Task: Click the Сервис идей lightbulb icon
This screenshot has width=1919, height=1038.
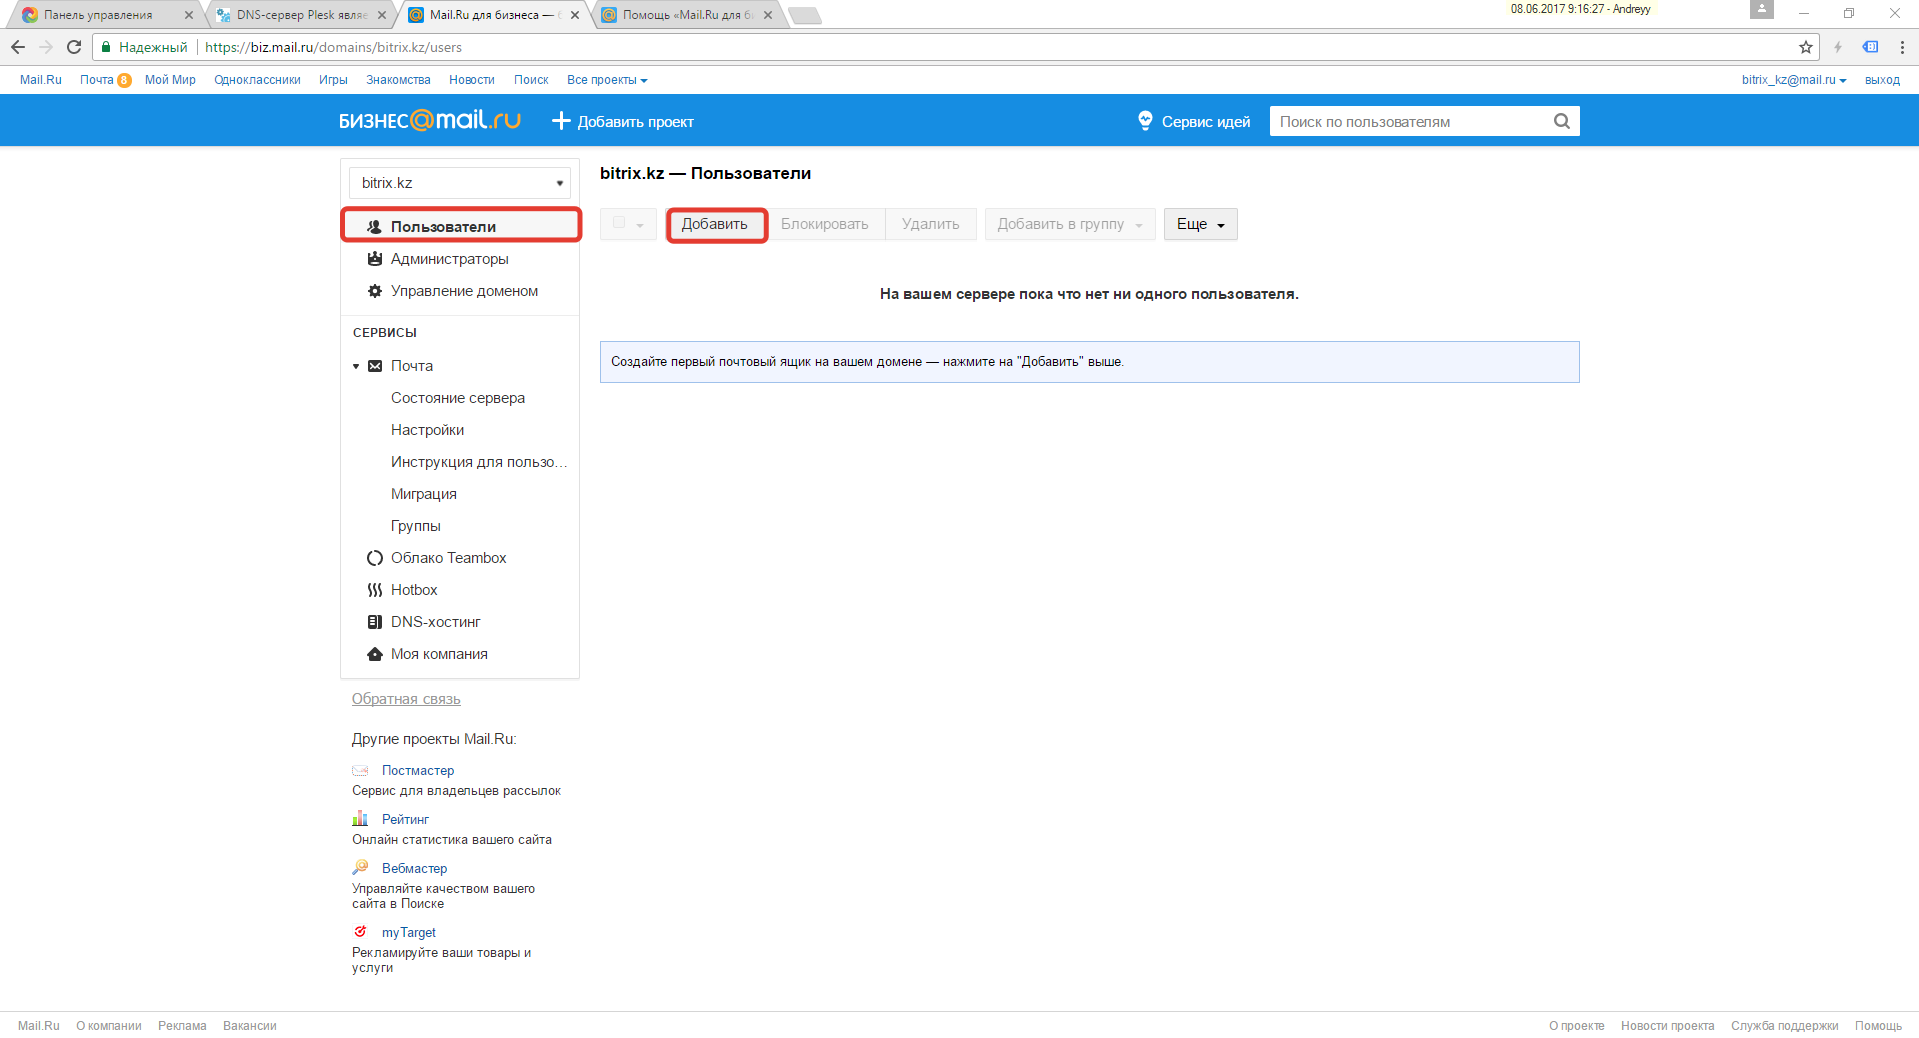Action: pyautogui.click(x=1145, y=121)
